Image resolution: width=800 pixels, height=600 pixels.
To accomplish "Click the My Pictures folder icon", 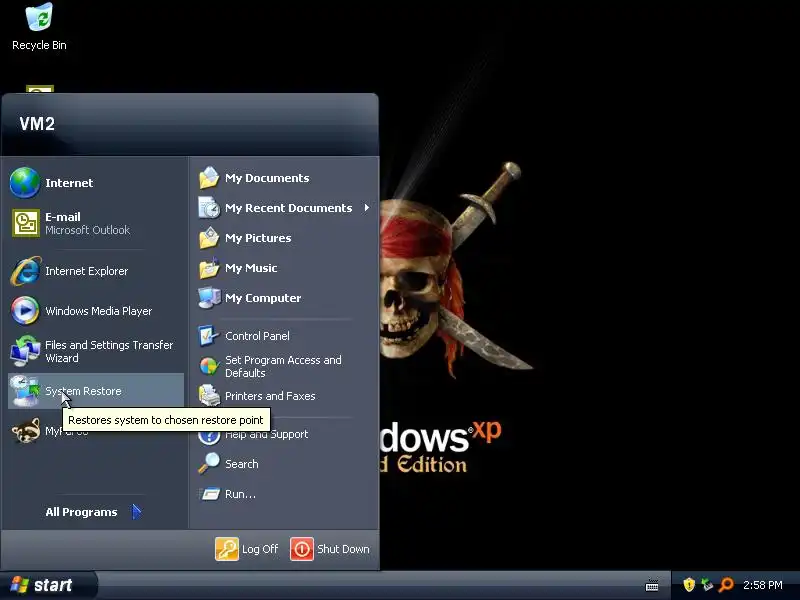I will (209, 238).
